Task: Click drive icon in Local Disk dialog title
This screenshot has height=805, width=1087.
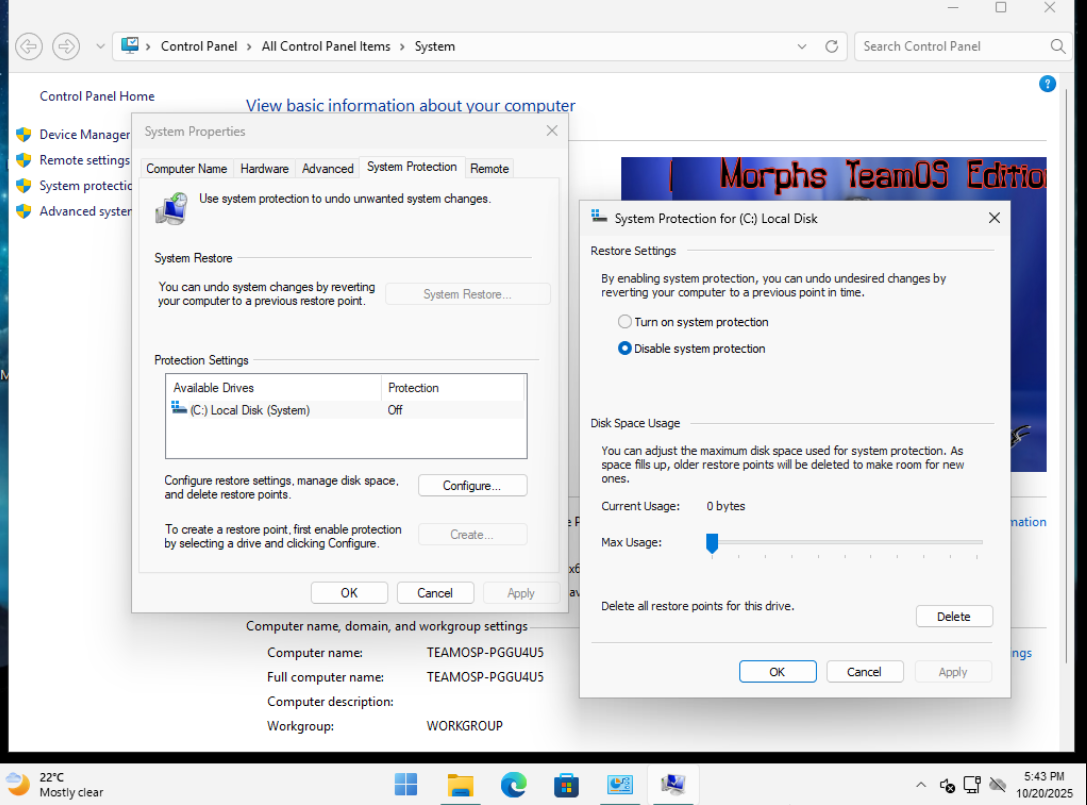Action: (598, 216)
